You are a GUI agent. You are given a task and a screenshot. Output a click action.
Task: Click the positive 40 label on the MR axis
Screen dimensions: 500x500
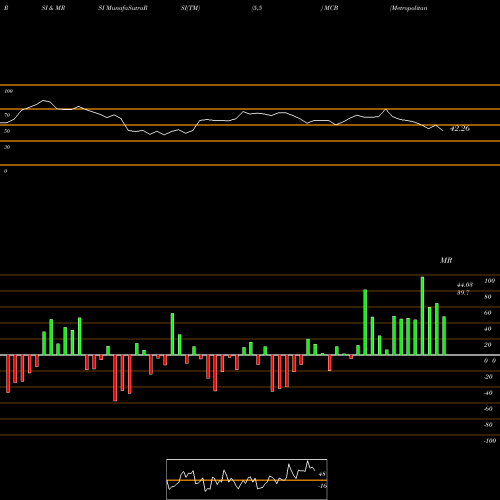tap(487, 329)
